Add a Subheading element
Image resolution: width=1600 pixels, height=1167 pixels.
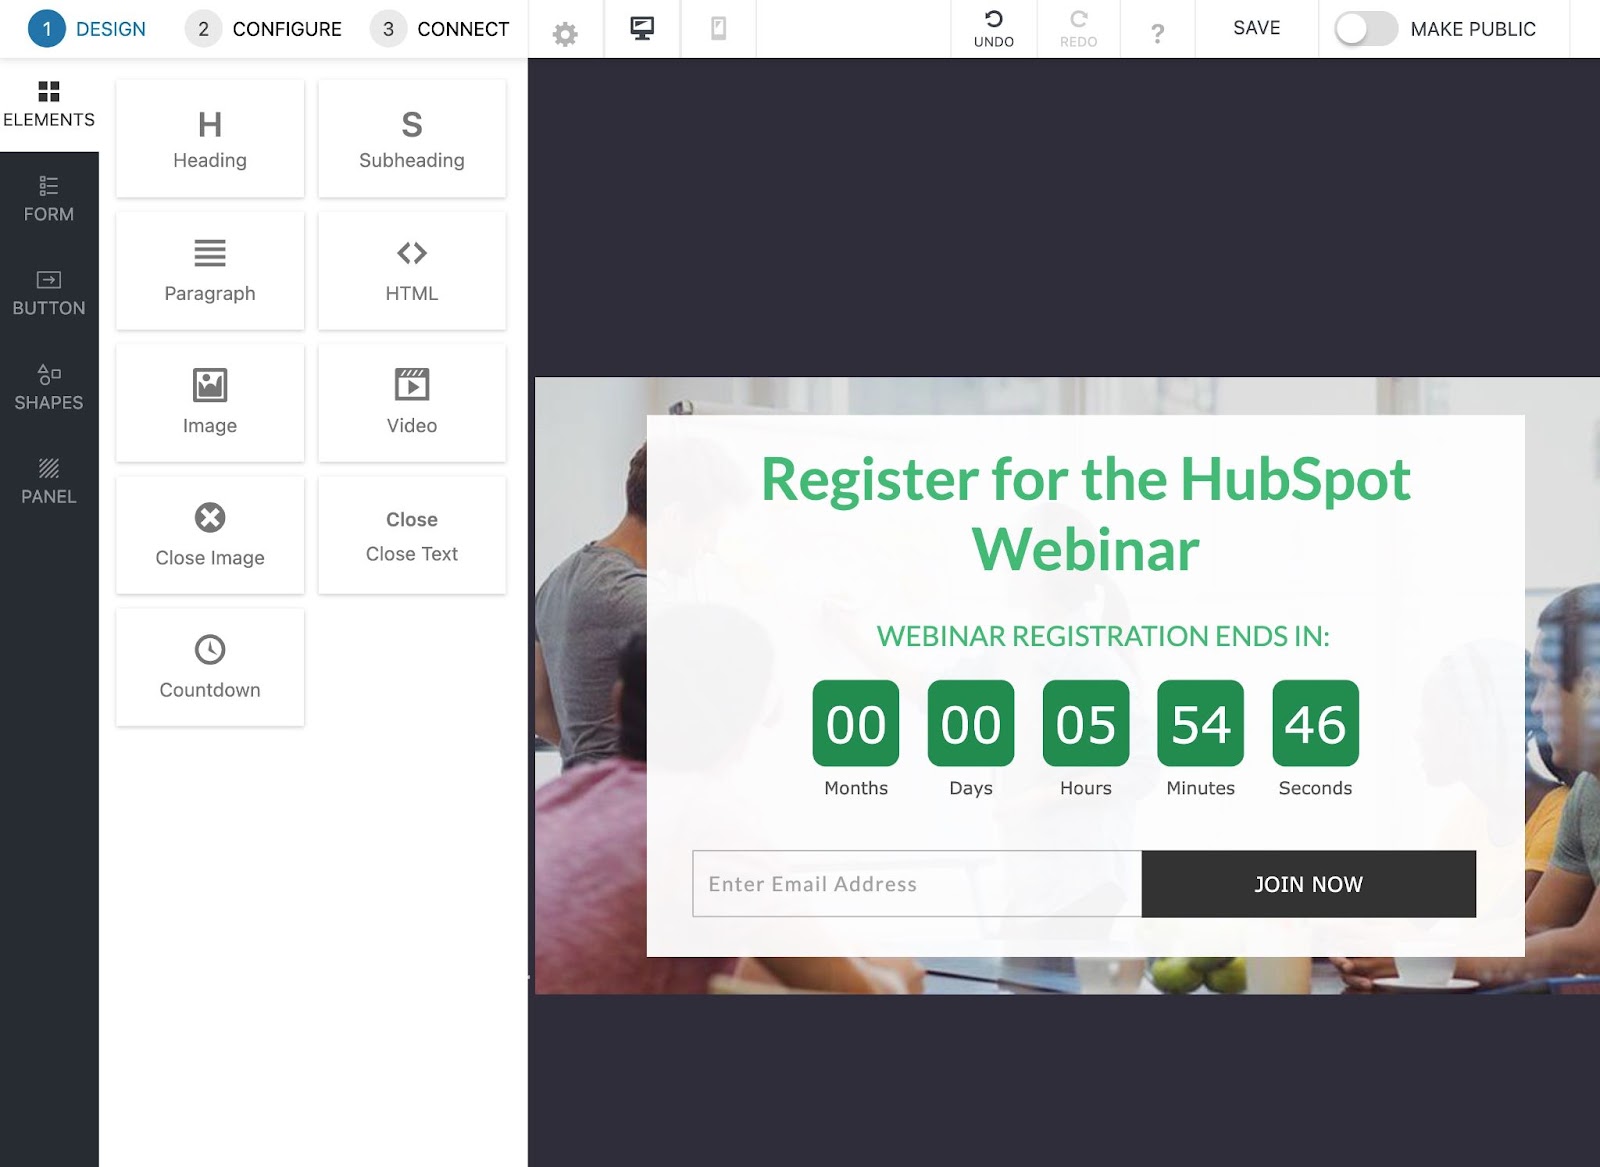pyautogui.click(x=412, y=139)
